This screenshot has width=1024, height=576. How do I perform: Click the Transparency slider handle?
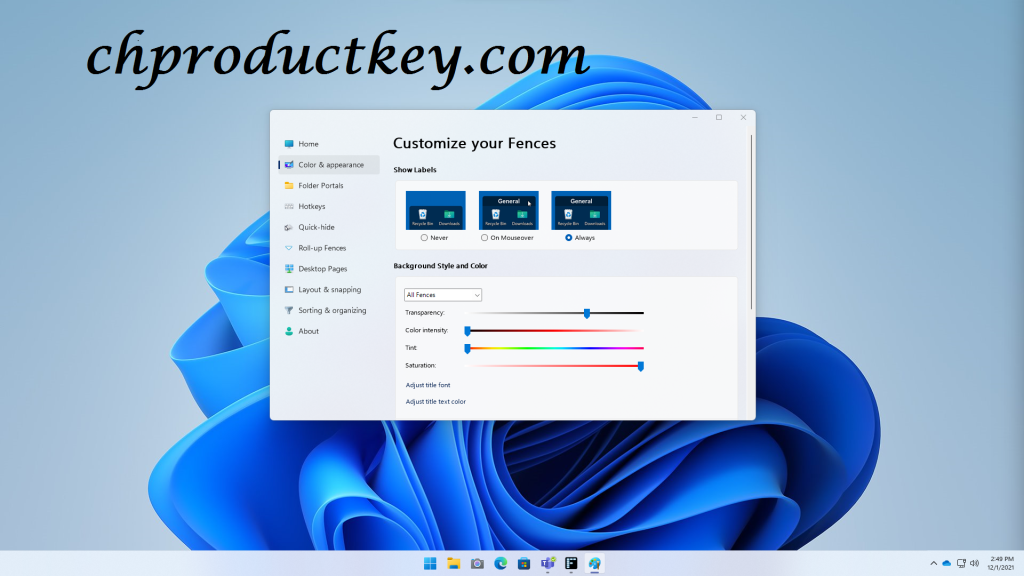tap(587, 313)
